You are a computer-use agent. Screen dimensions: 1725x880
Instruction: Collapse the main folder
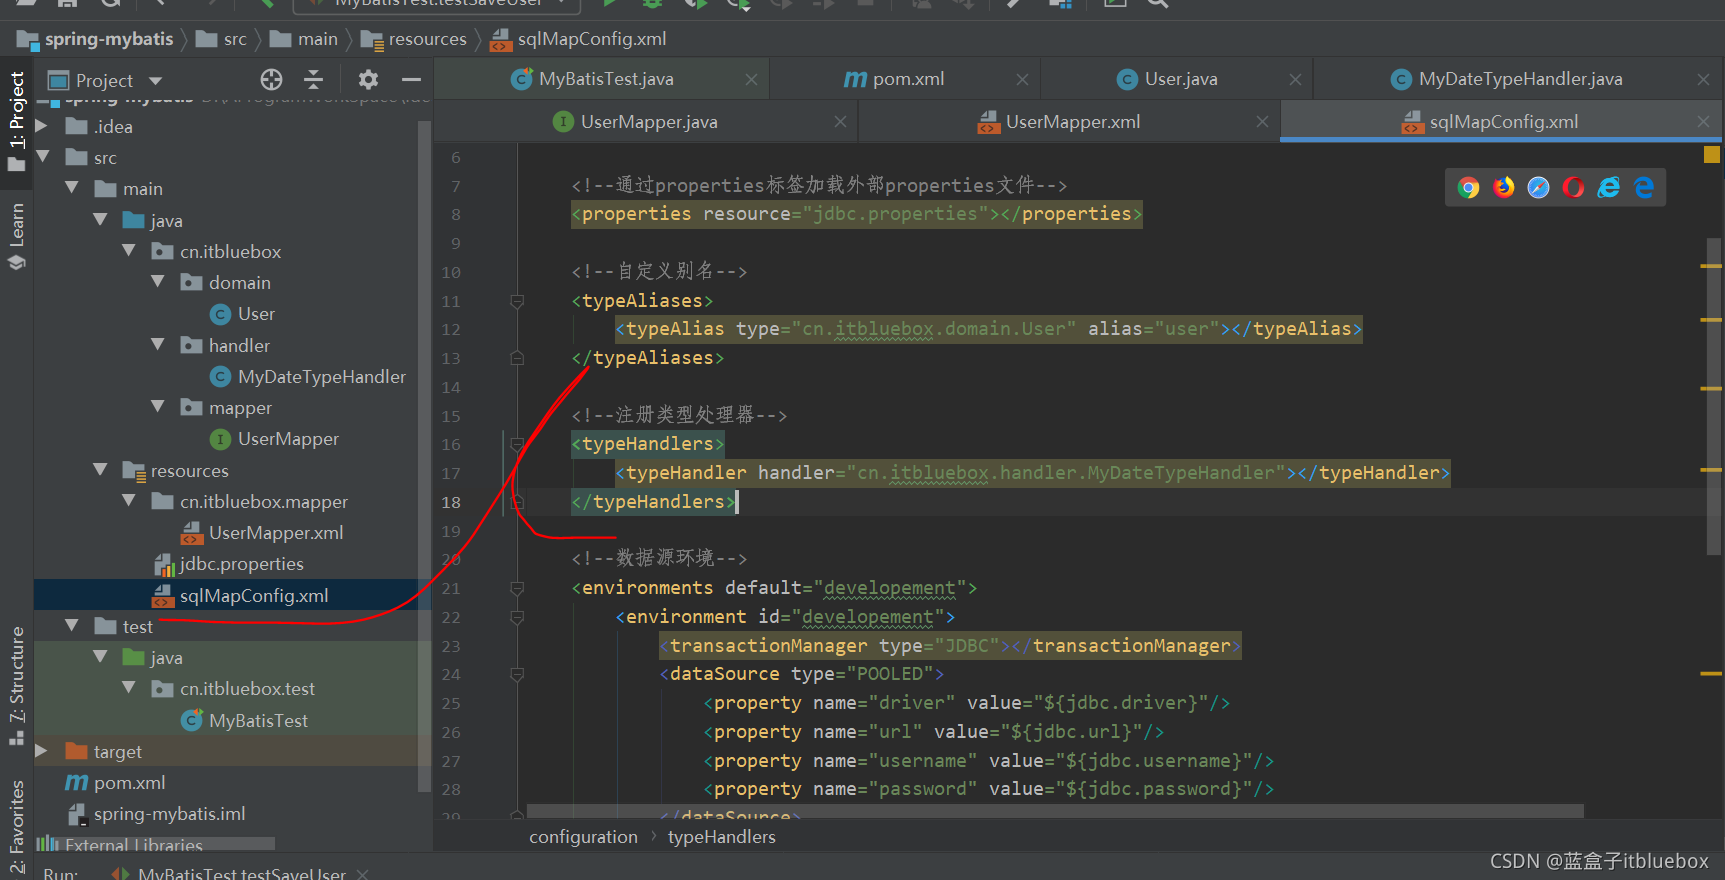pyautogui.click(x=71, y=188)
